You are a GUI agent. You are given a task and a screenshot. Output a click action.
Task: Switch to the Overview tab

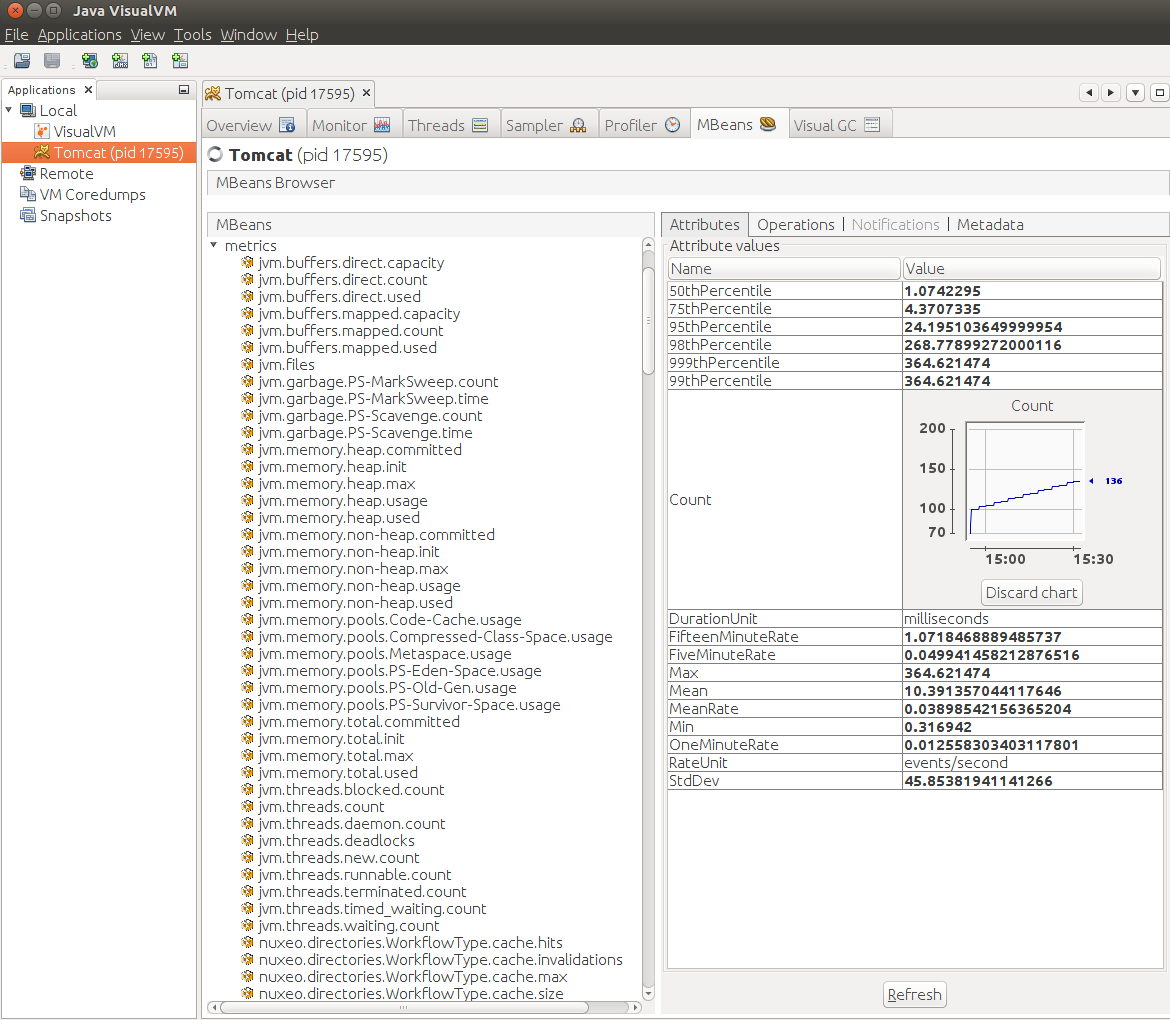tap(252, 125)
